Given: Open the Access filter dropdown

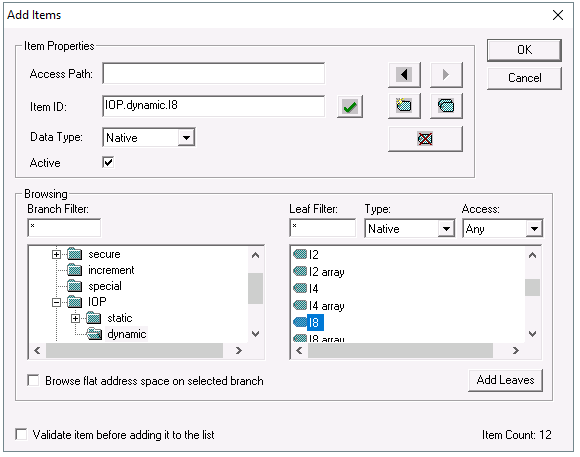Looking at the screenshot, I should click(534, 229).
